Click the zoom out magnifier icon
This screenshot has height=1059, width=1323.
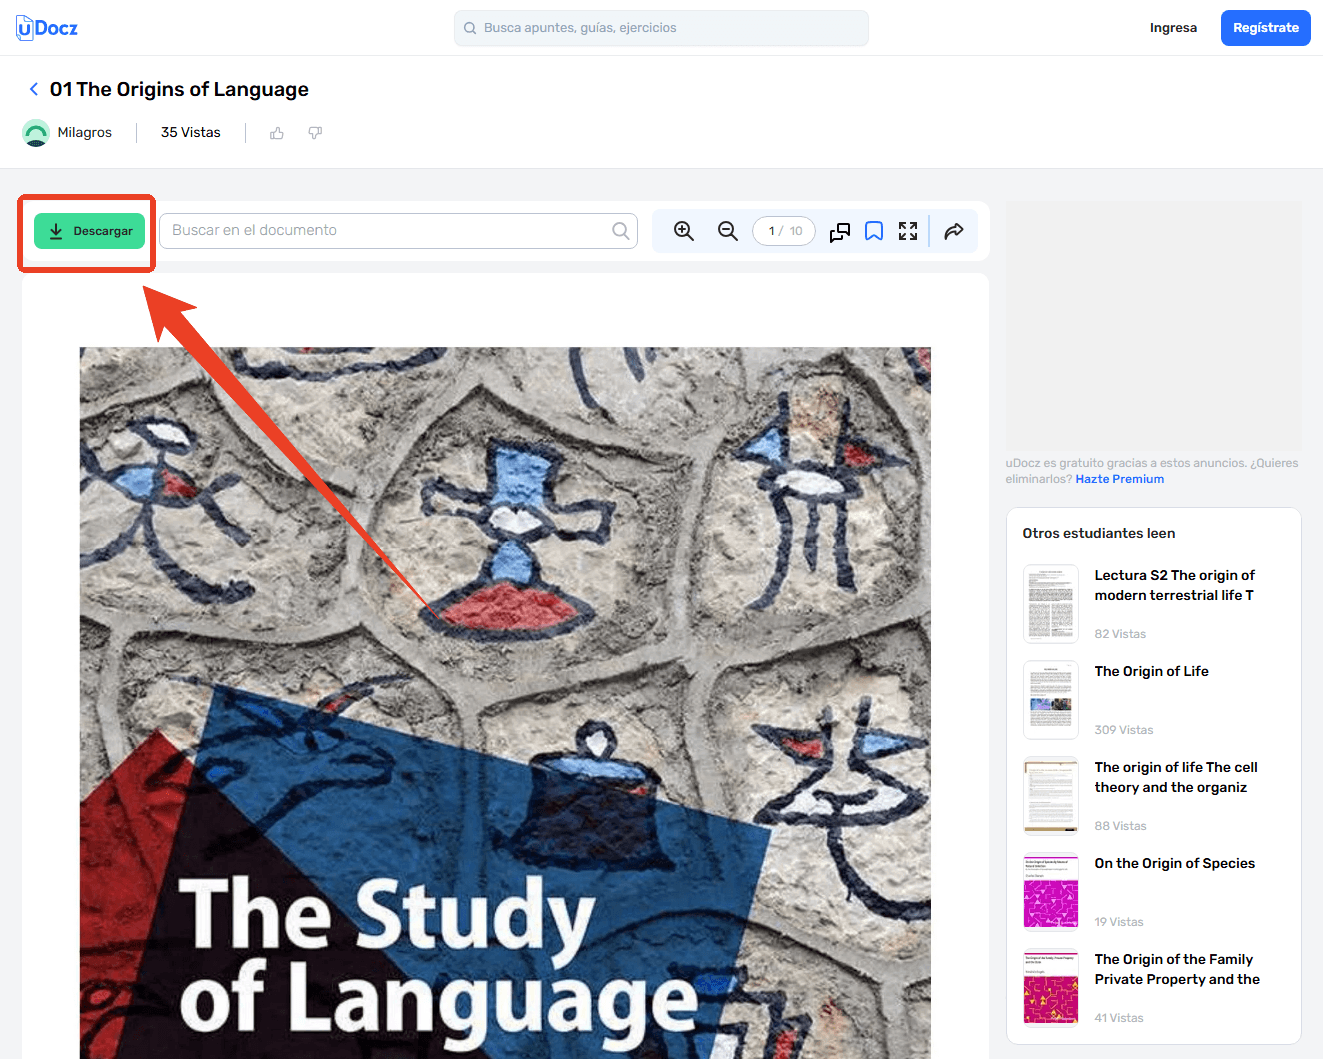click(x=728, y=231)
